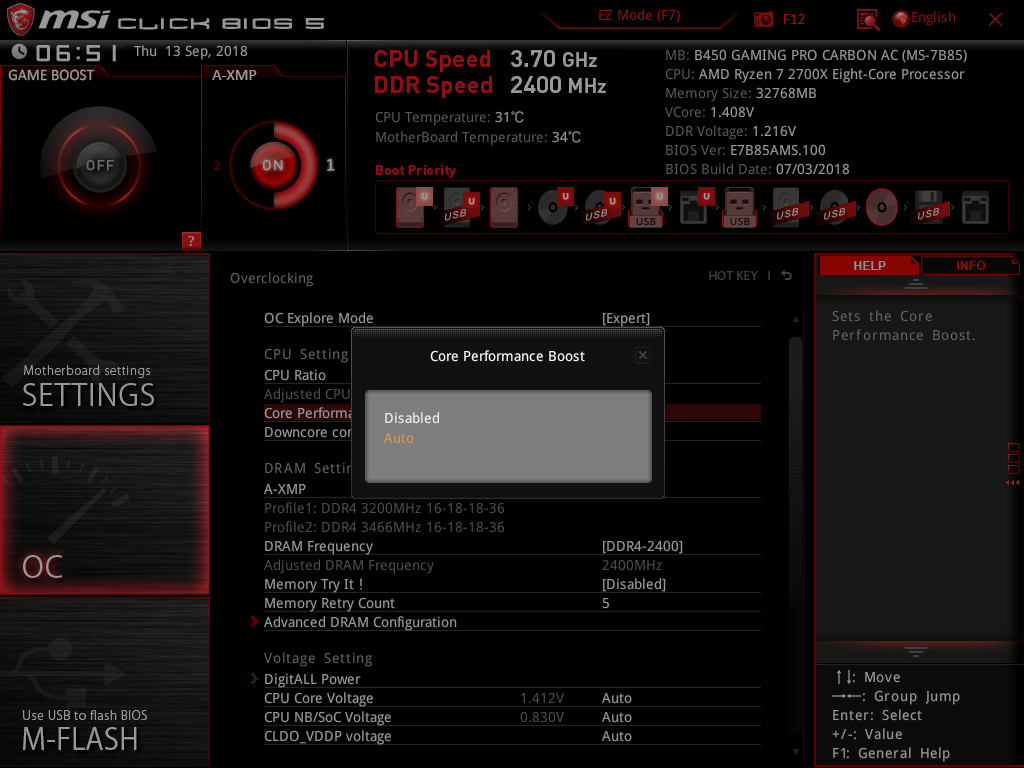Choose the Disabled option in the dialog
The image size is (1024, 768).
(x=411, y=418)
